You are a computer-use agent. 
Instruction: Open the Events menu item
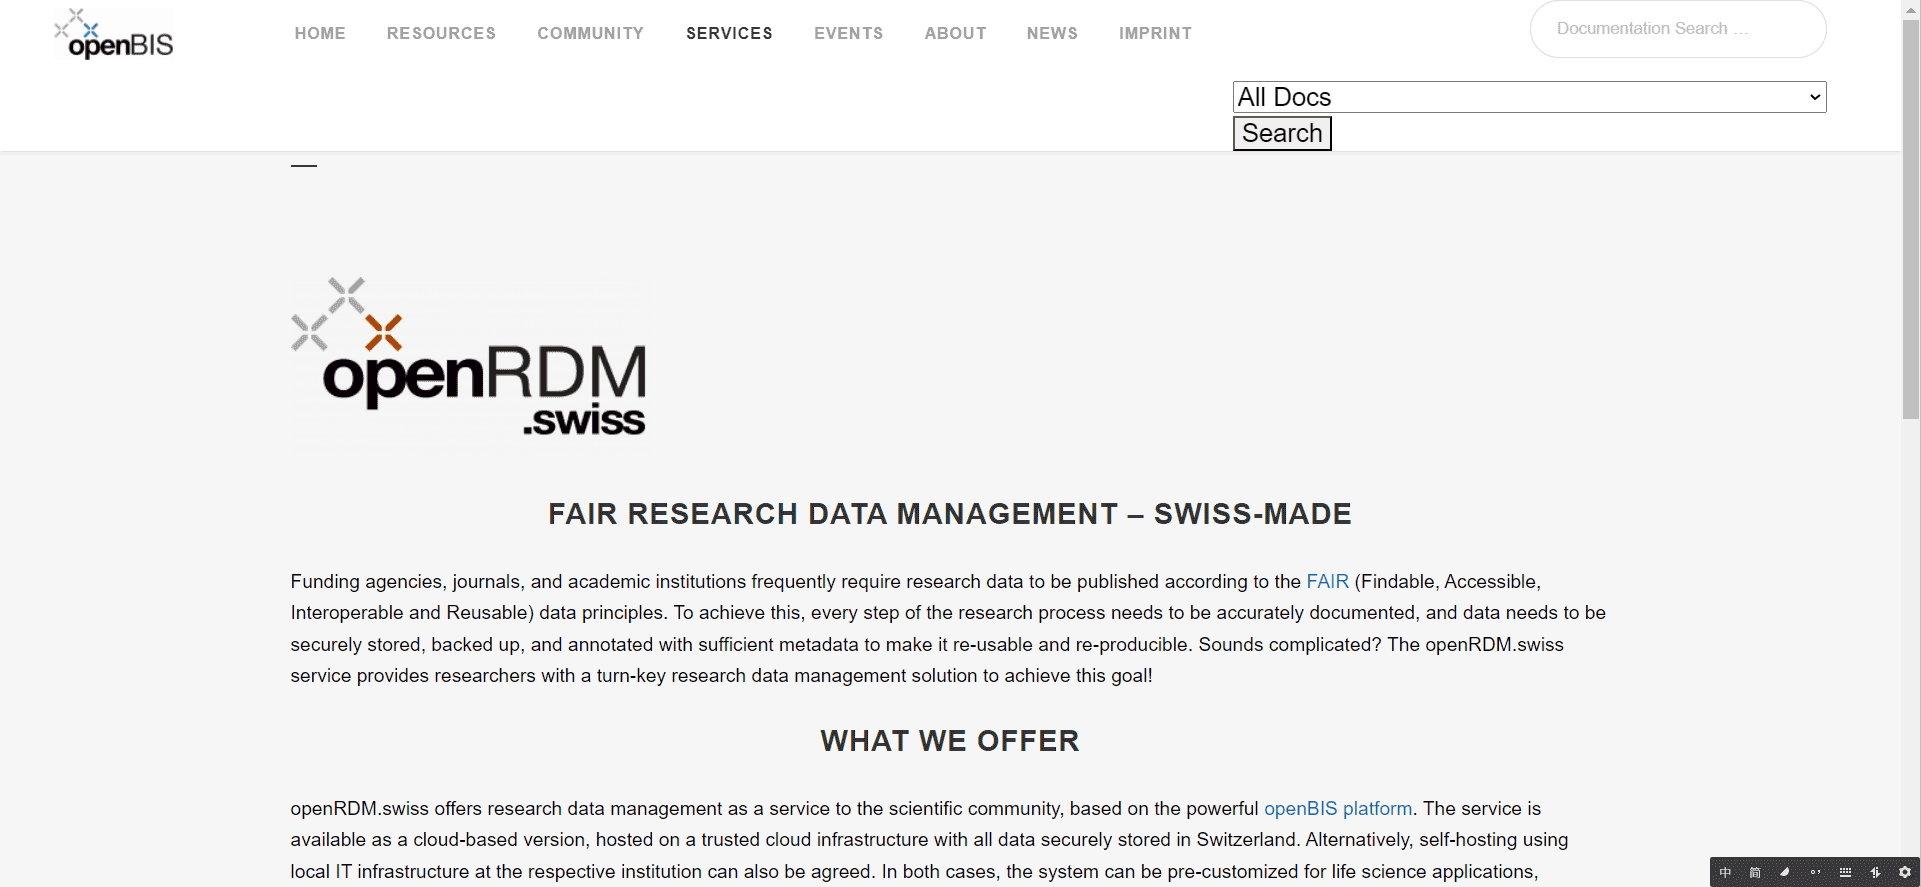click(848, 33)
